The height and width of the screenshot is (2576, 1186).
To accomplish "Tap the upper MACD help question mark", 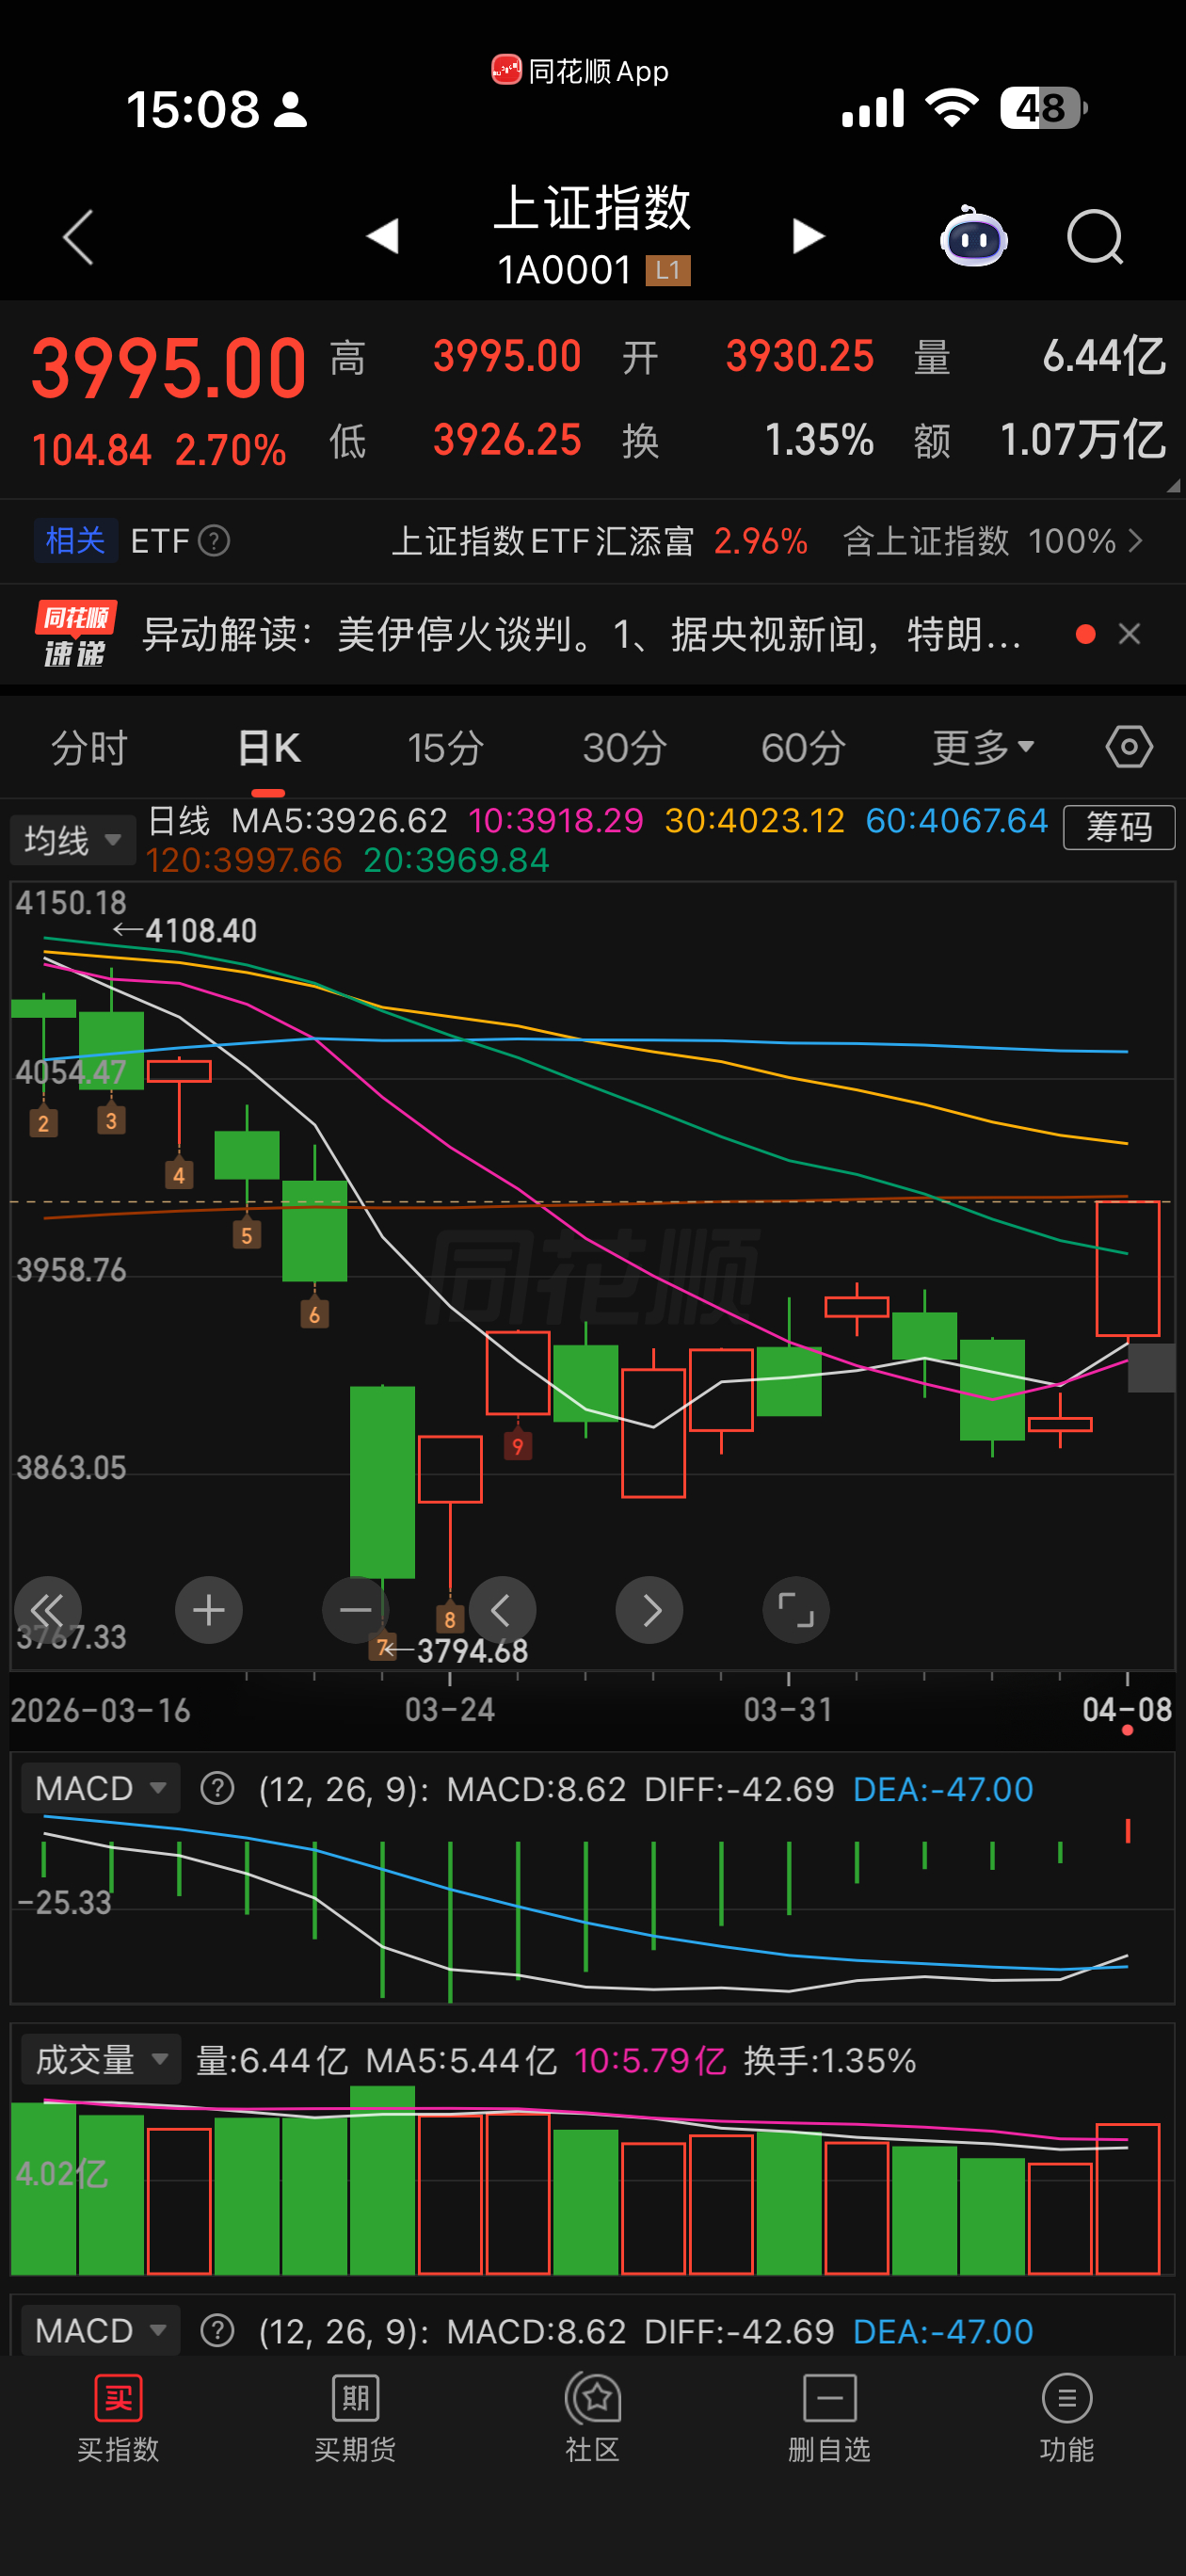I will click(x=217, y=1788).
